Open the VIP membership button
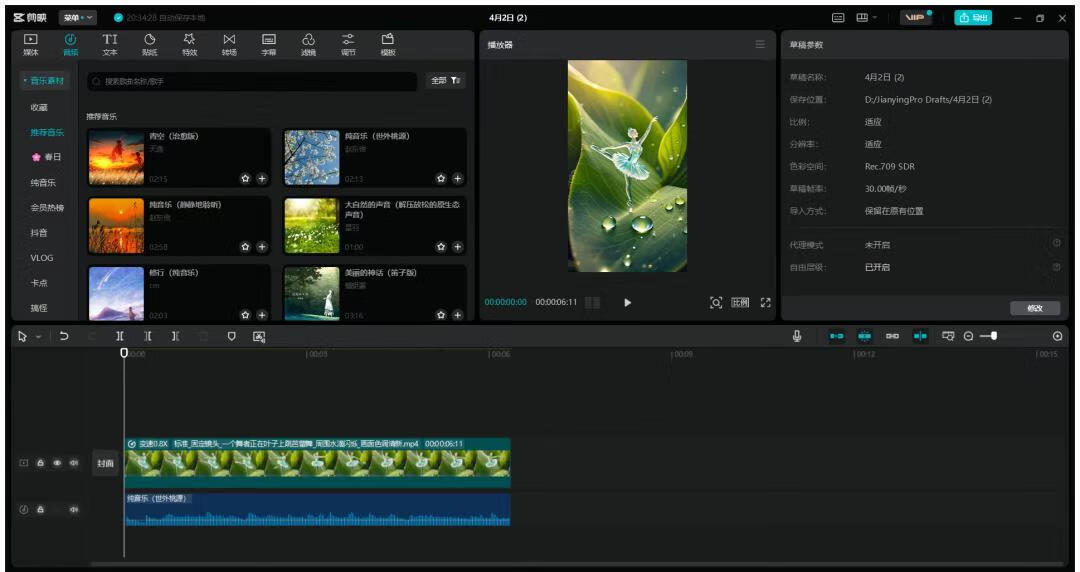1080x572 pixels. coord(915,17)
